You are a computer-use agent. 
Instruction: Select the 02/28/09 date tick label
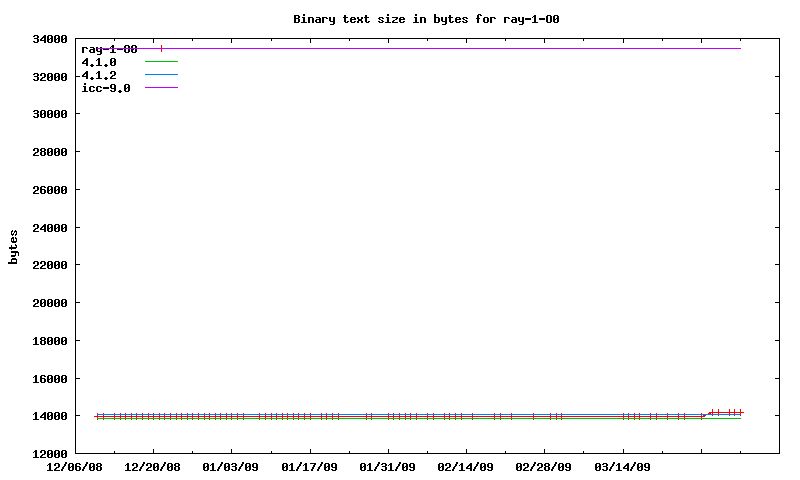click(x=543, y=467)
